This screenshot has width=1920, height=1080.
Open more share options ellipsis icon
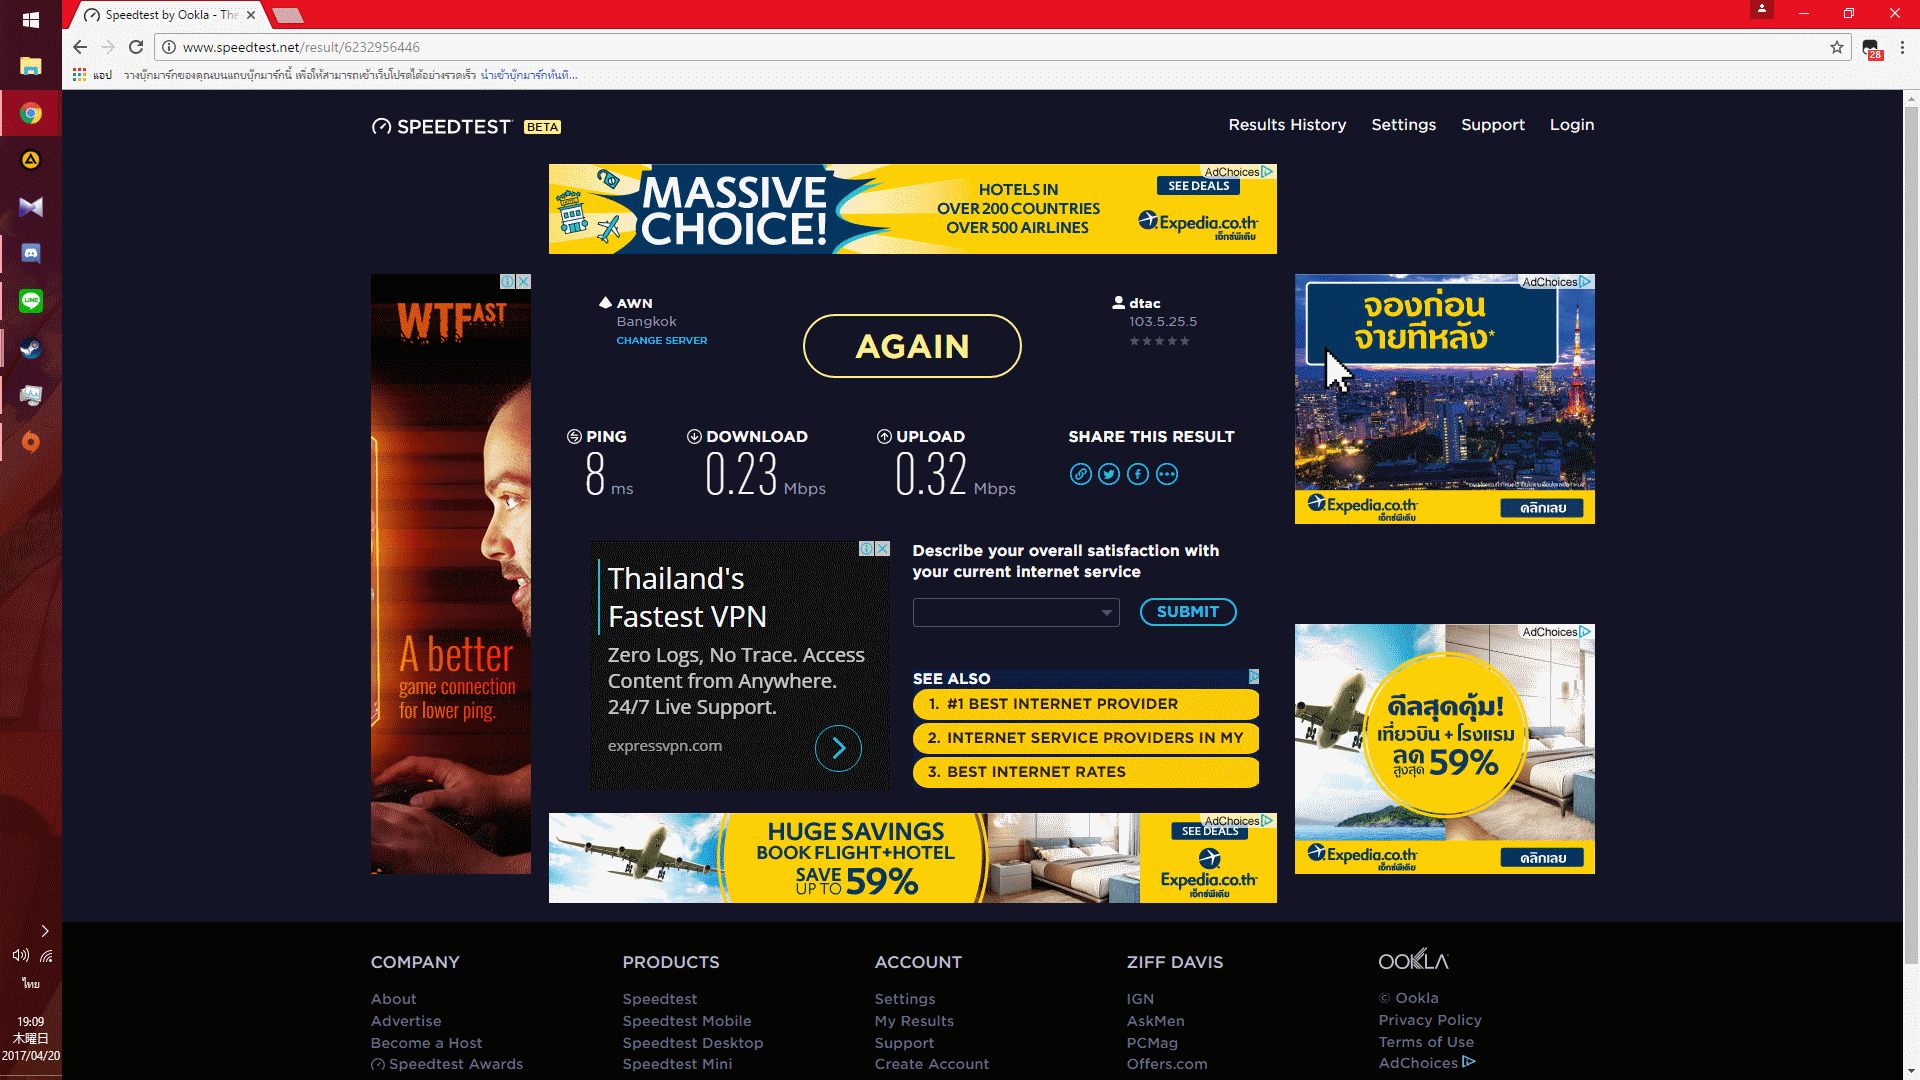(1167, 474)
